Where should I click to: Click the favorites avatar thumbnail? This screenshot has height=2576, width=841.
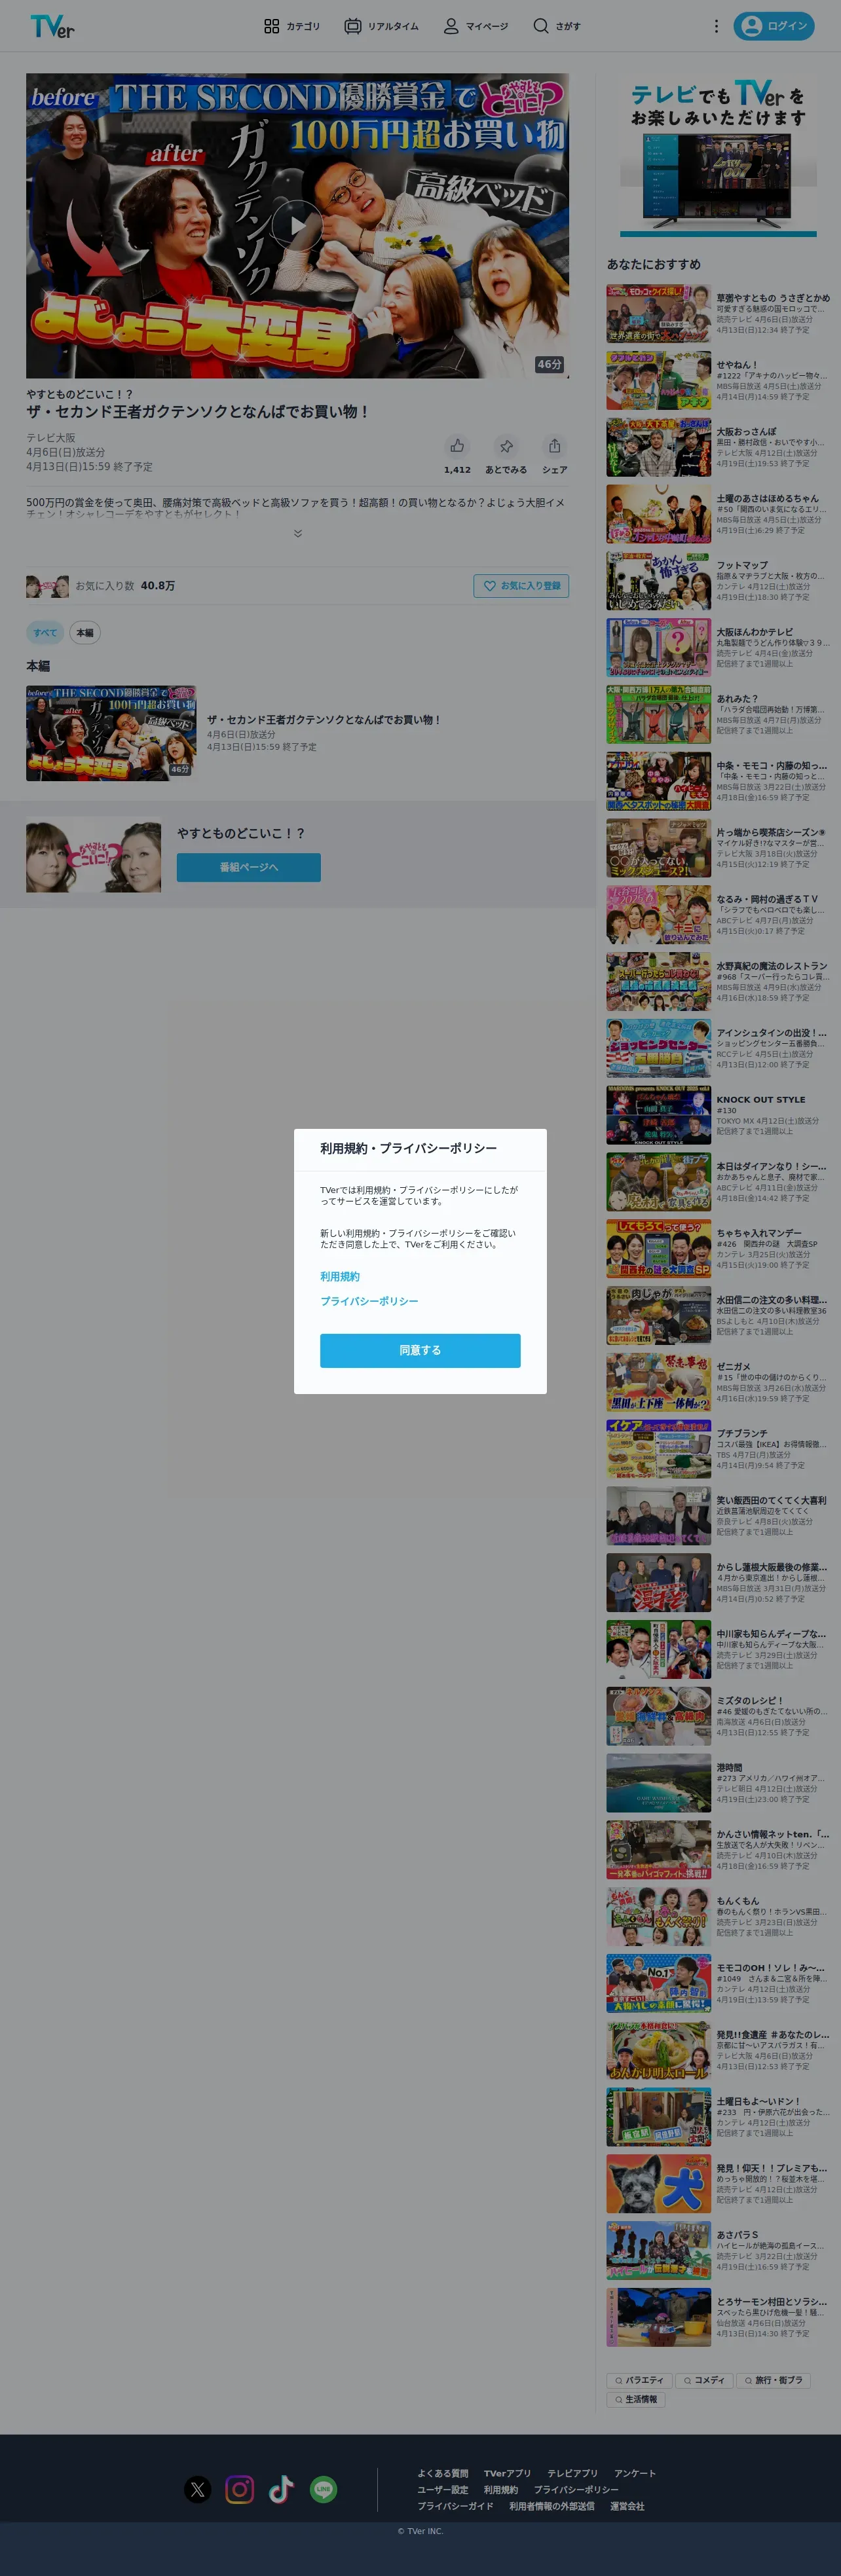coord(47,586)
